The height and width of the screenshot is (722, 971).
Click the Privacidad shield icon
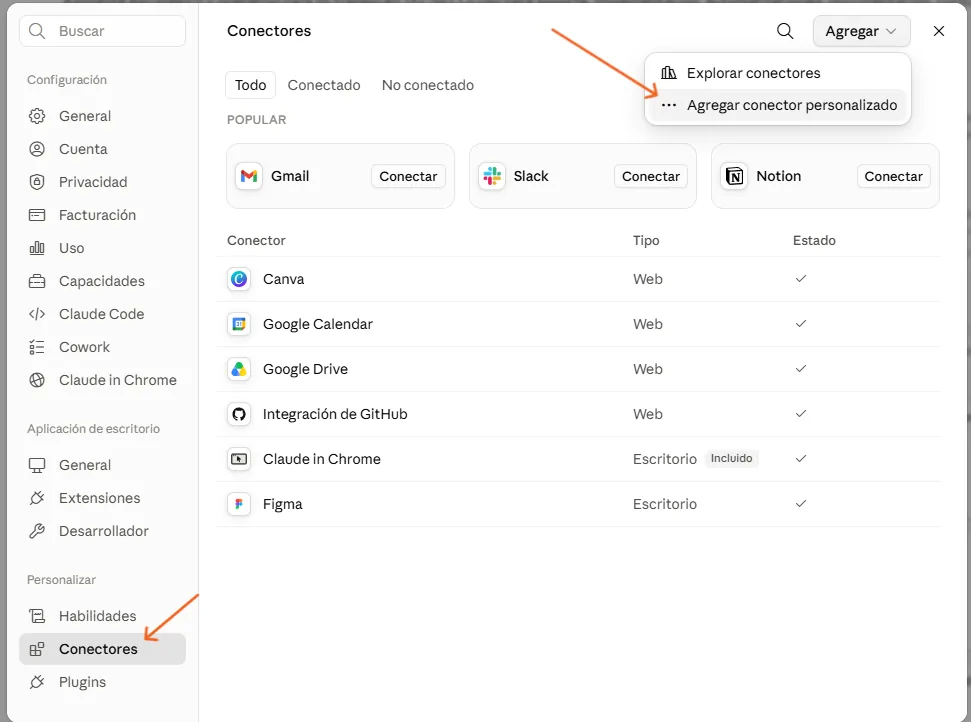(37, 182)
